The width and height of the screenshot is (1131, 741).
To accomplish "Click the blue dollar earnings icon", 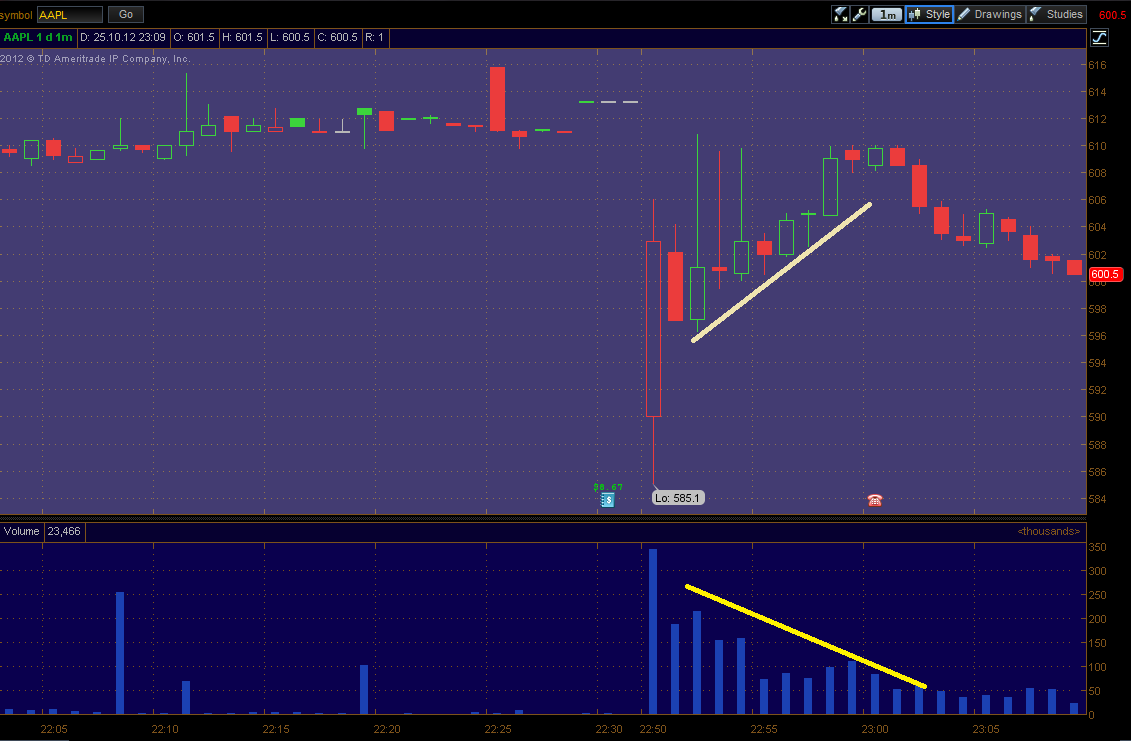I will pos(607,500).
